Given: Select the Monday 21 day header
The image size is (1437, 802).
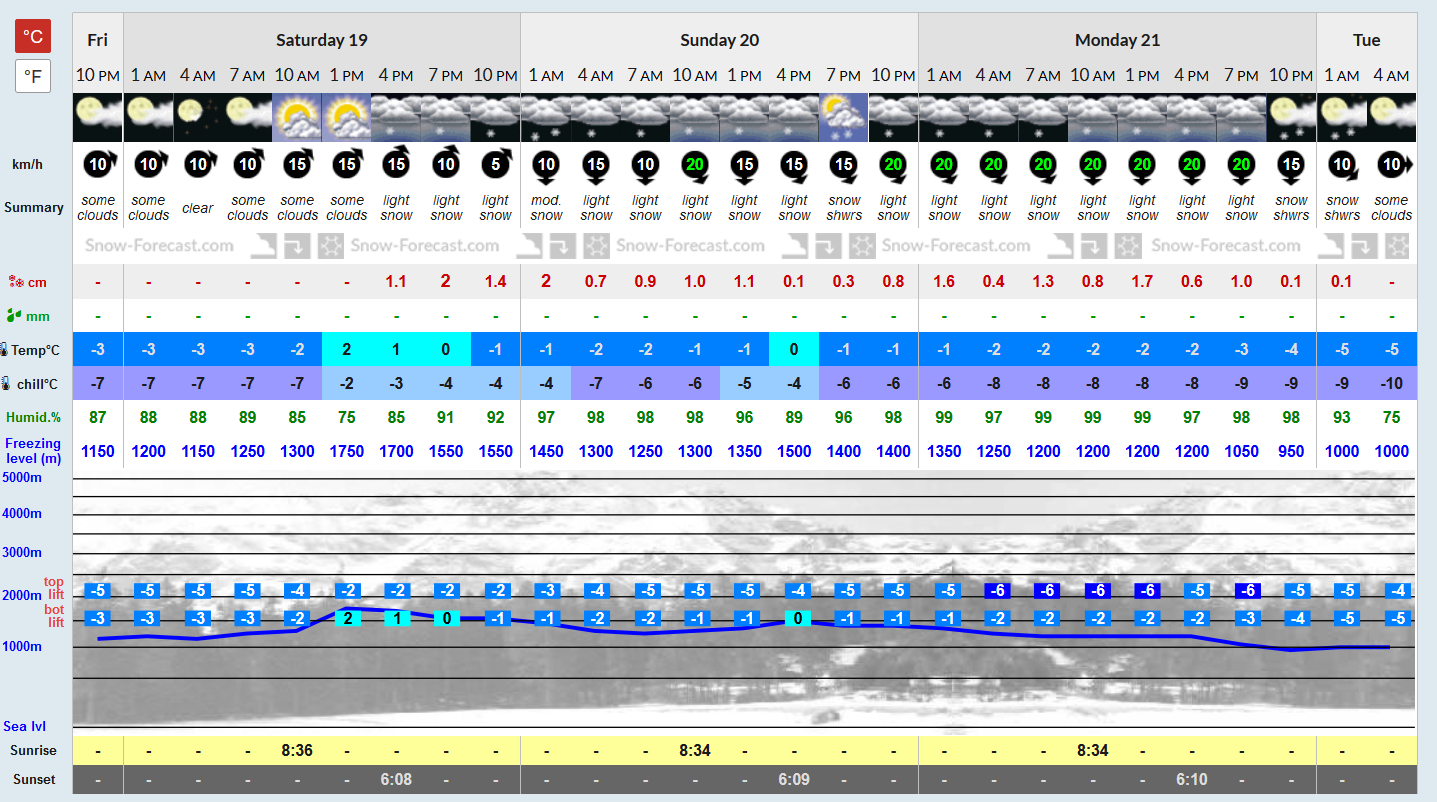Looking at the screenshot, I should coord(1117,40).
